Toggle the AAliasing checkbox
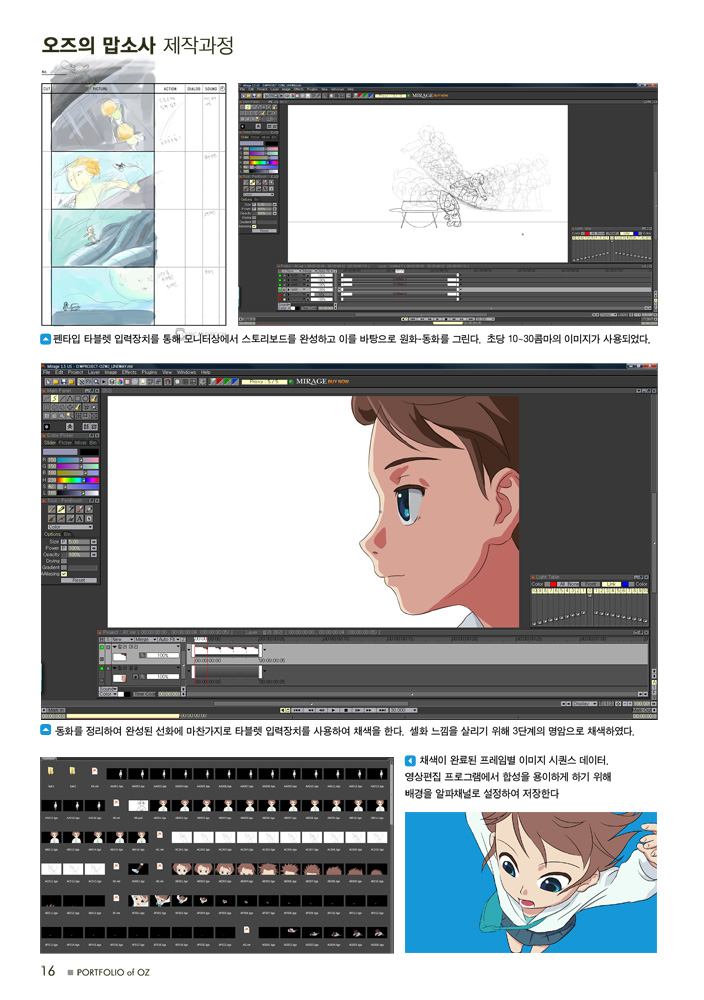The image size is (704, 1000). coord(64,574)
